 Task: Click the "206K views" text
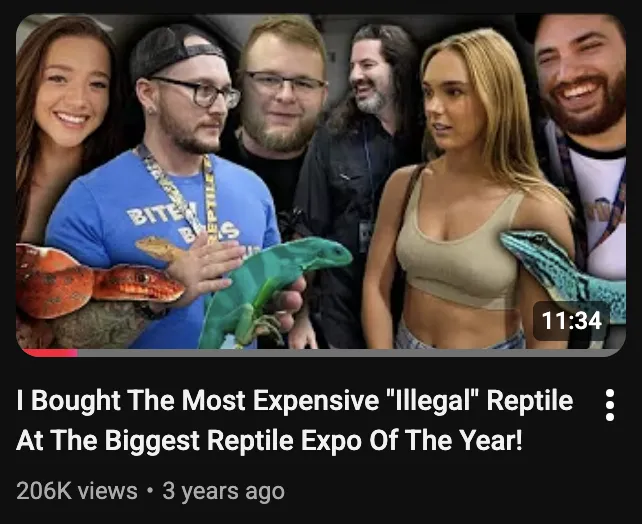click(77, 491)
